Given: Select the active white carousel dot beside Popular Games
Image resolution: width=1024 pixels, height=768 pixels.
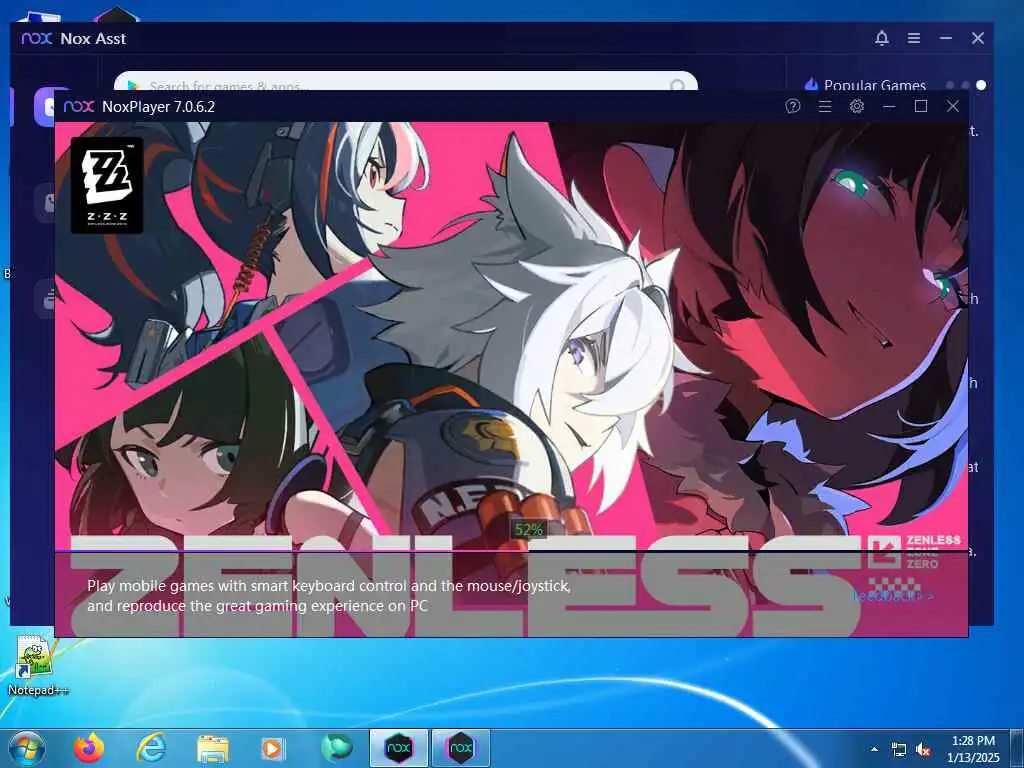Looking at the screenshot, I should click(981, 85).
